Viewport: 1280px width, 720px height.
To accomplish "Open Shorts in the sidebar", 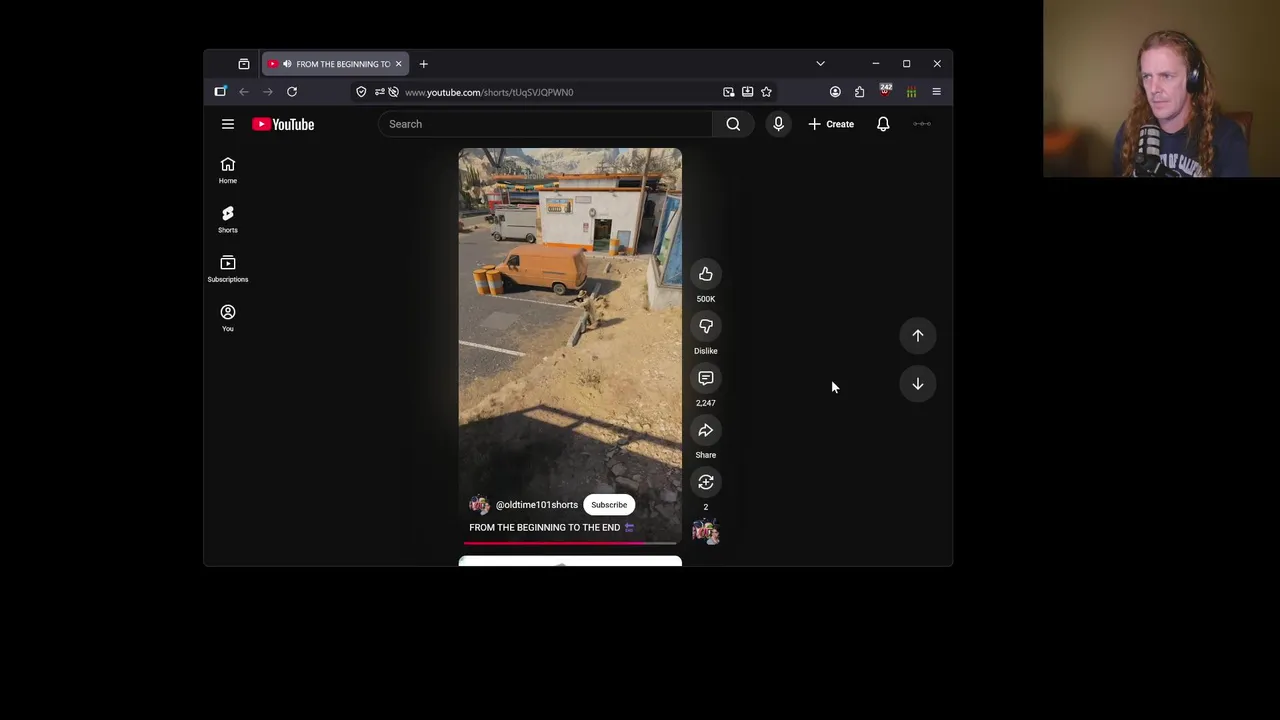I will (x=228, y=219).
